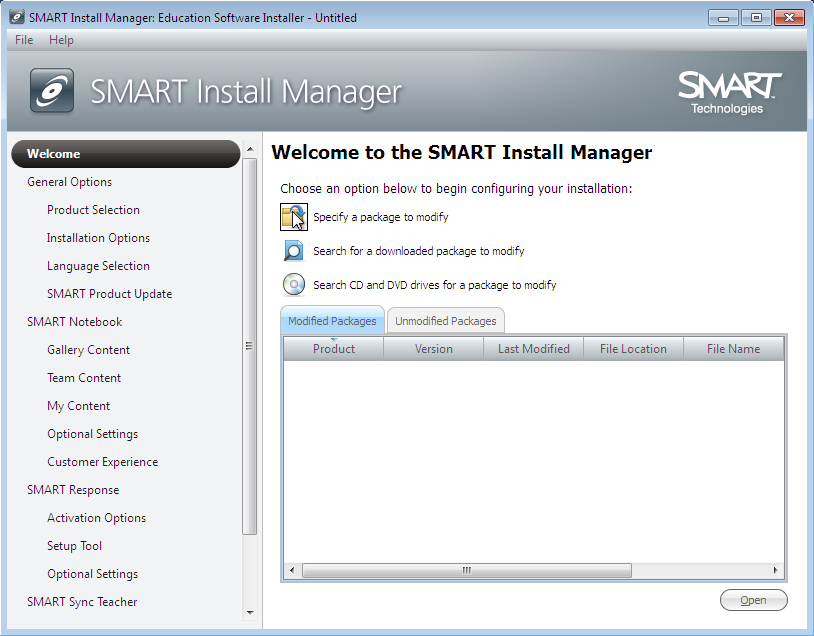The width and height of the screenshot is (814, 636).
Task: Click Search for a downloaded package link
Action: [418, 251]
